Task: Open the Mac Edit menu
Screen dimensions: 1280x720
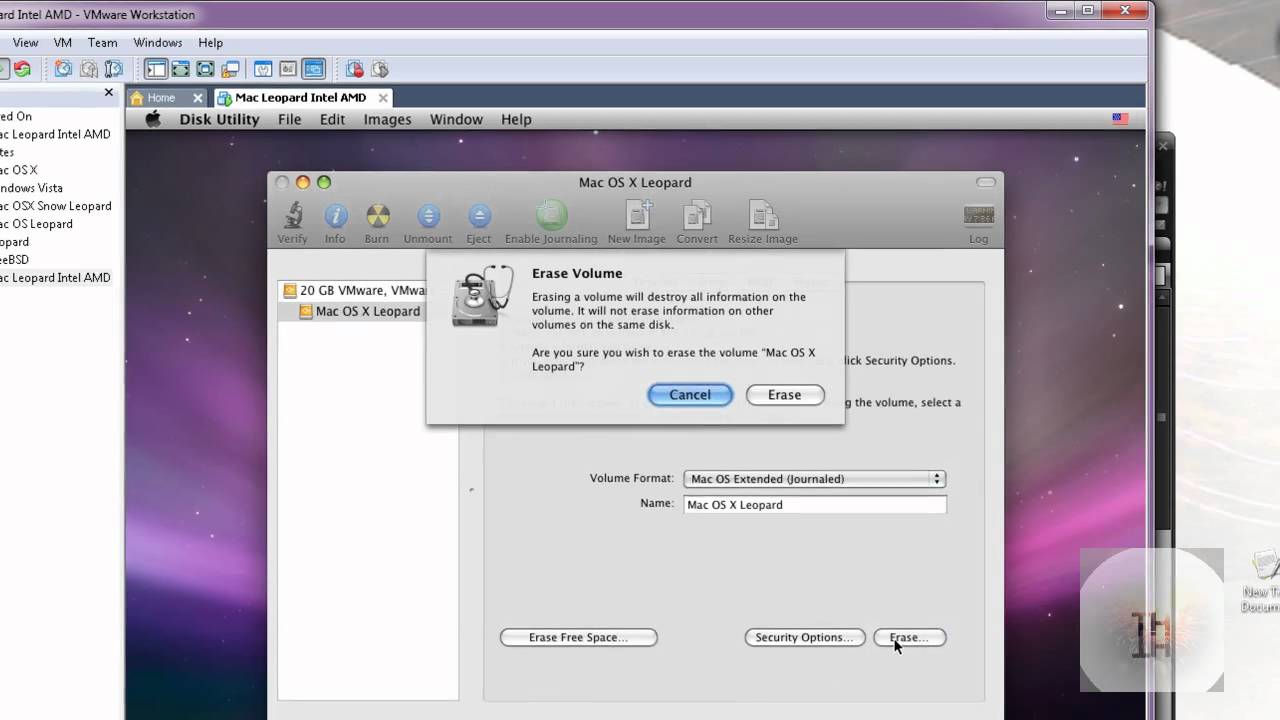Action: click(x=332, y=119)
